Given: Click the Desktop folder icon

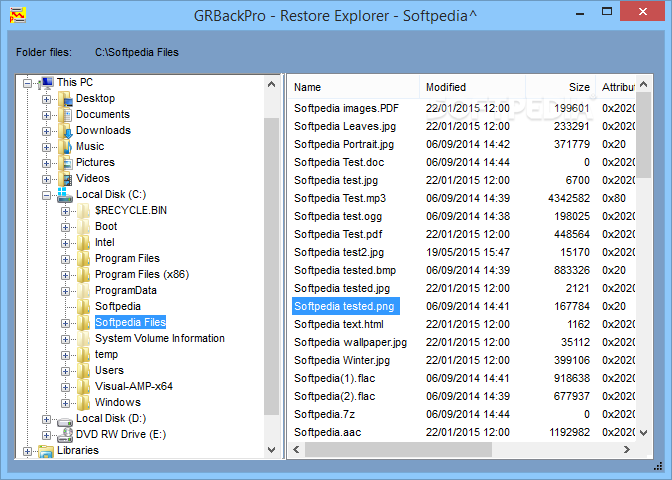Looking at the screenshot, I should 65,99.
